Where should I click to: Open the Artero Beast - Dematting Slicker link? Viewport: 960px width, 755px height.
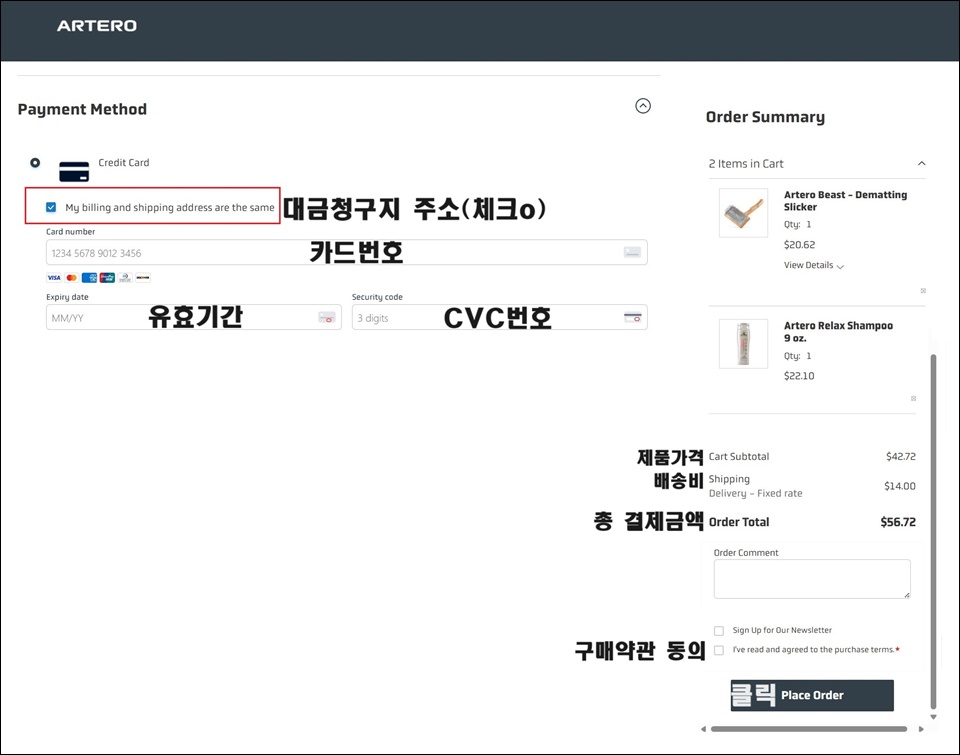pyautogui.click(x=845, y=201)
